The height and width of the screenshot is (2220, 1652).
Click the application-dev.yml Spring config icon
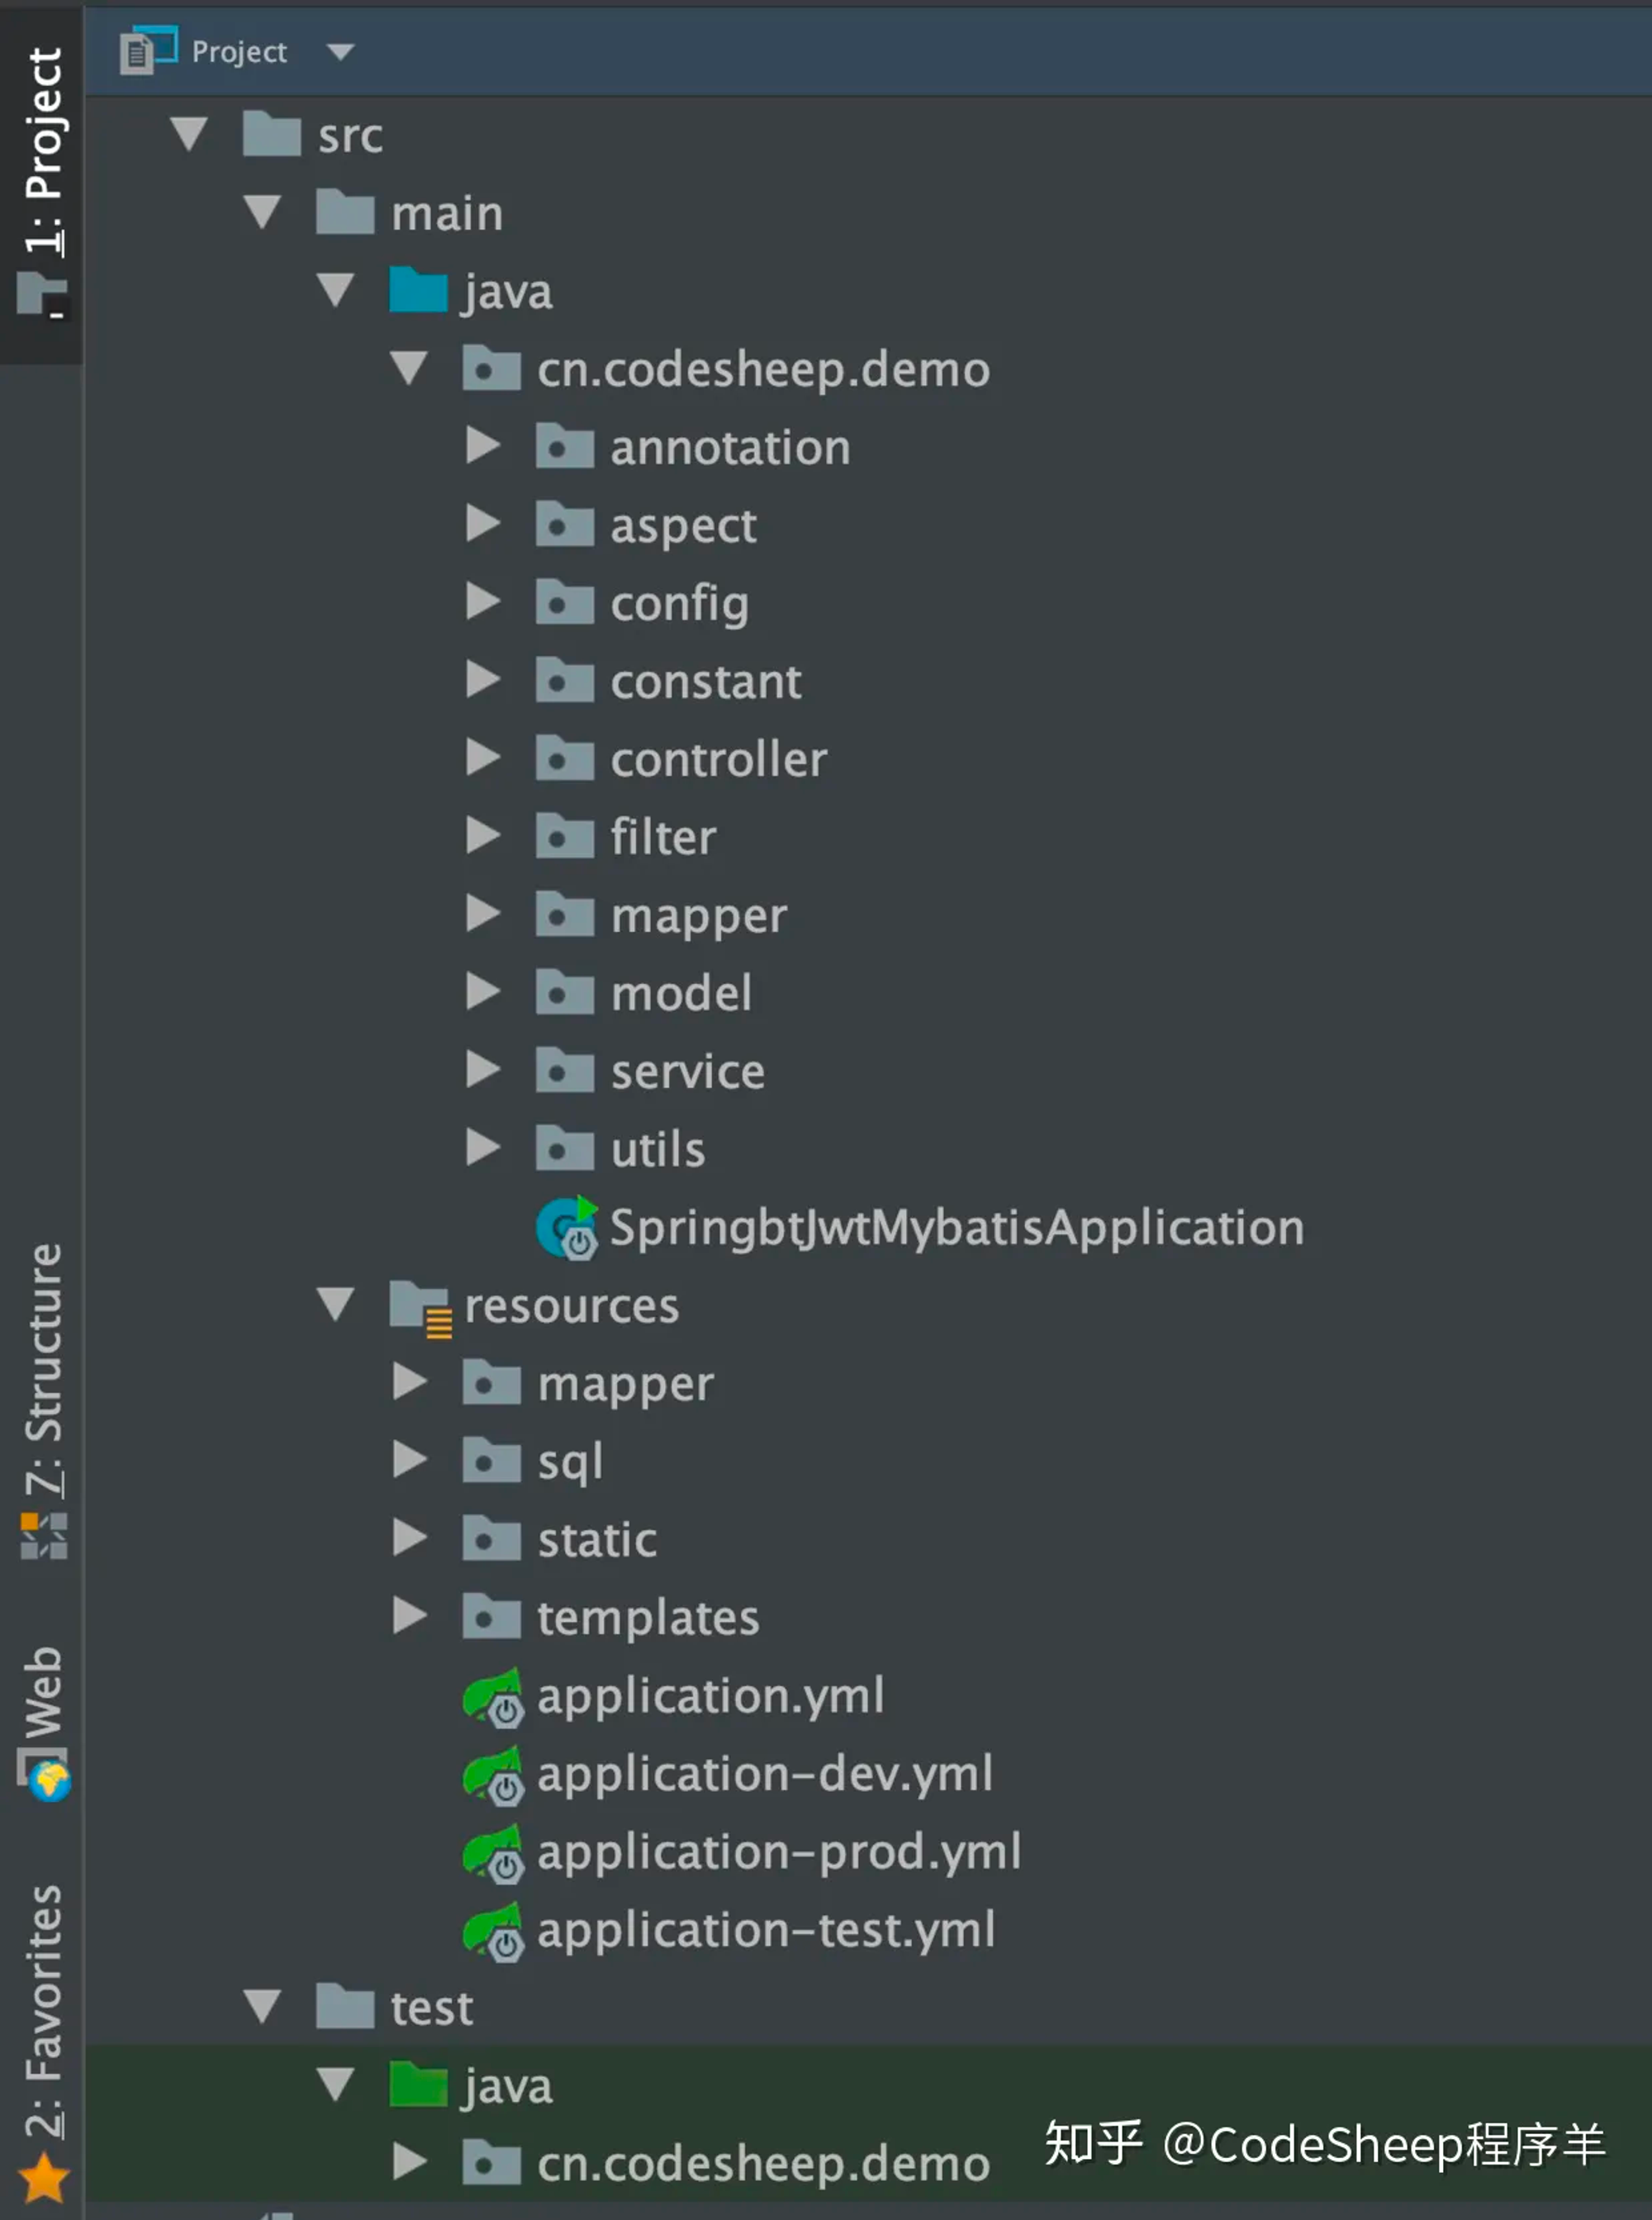(x=493, y=1775)
